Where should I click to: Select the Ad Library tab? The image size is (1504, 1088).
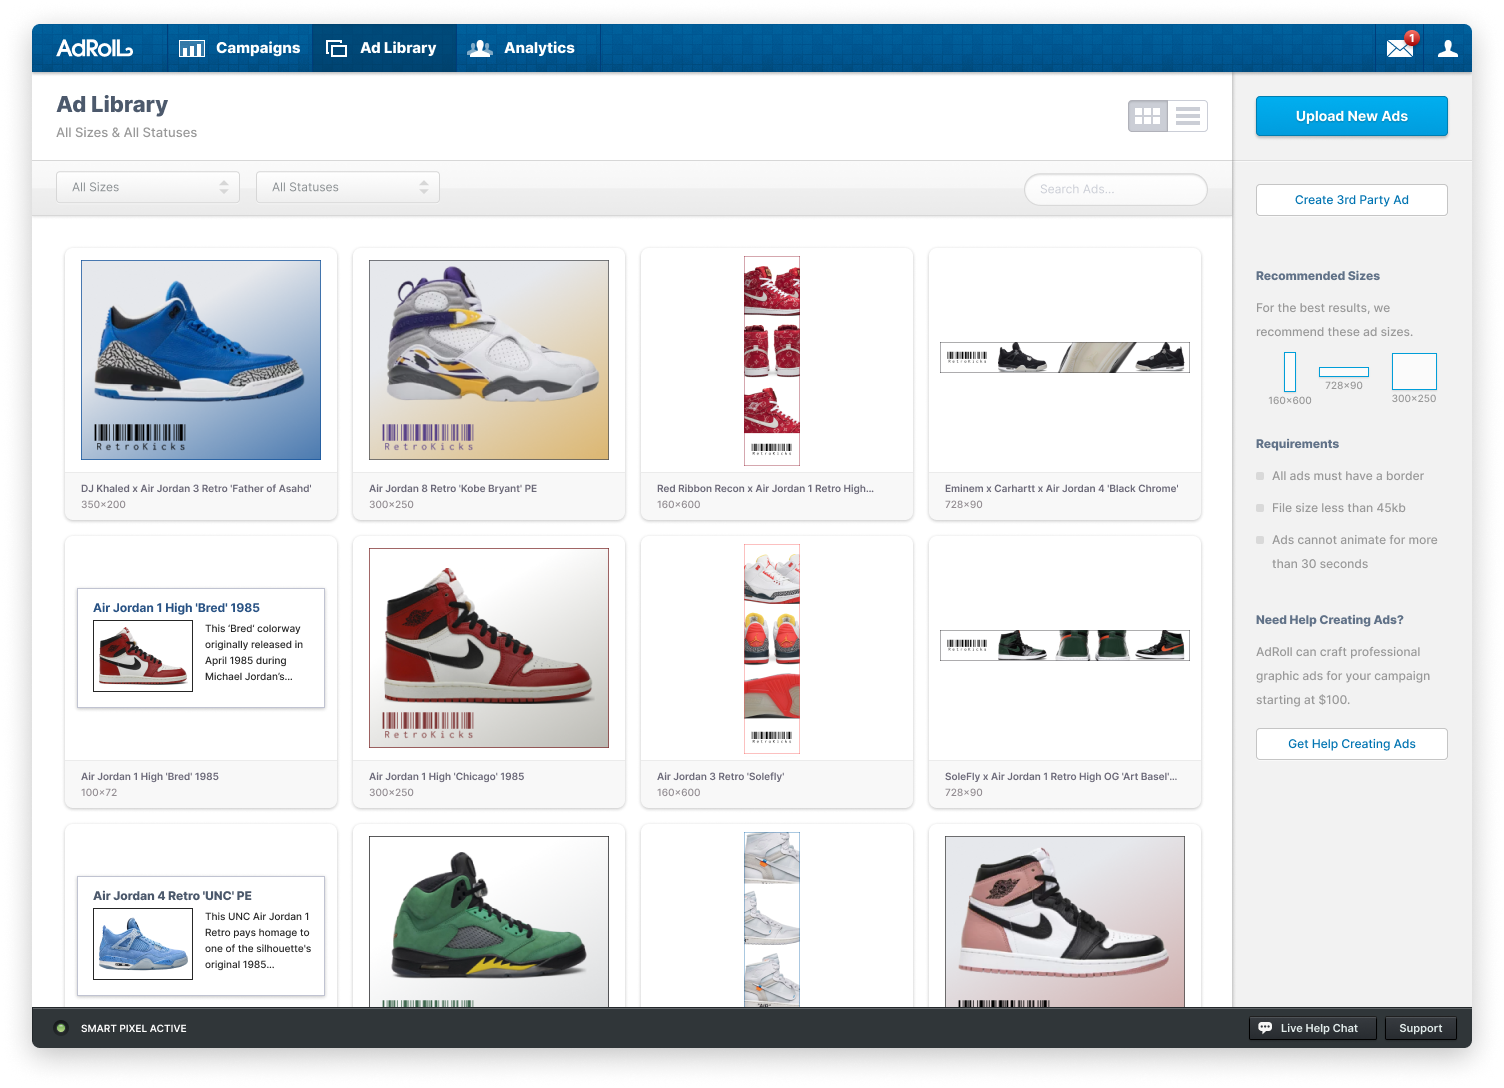pos(383,48)
